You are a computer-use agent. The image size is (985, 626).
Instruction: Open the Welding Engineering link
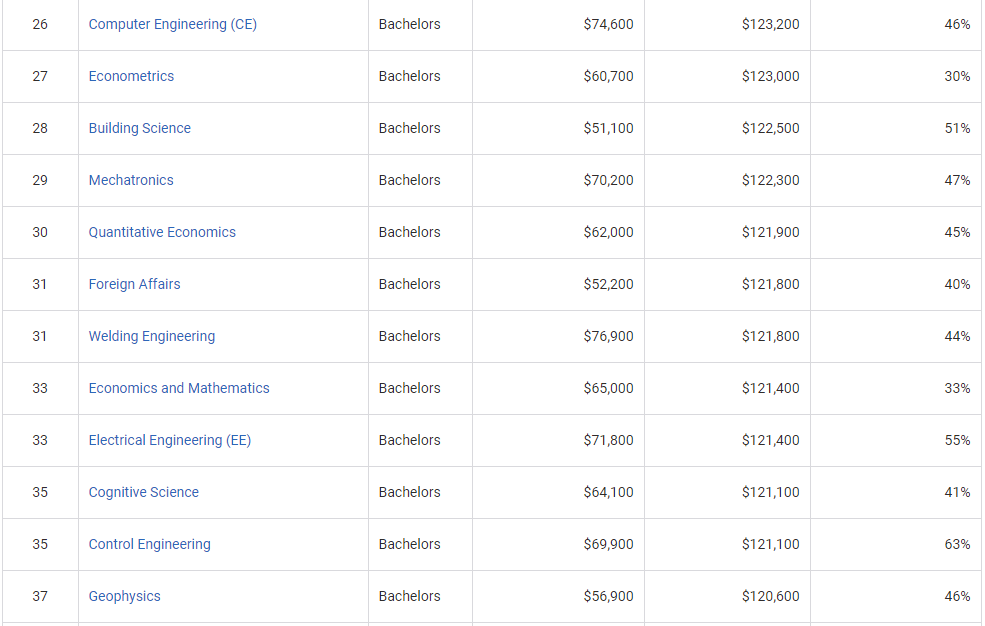[x=151, y=336]
